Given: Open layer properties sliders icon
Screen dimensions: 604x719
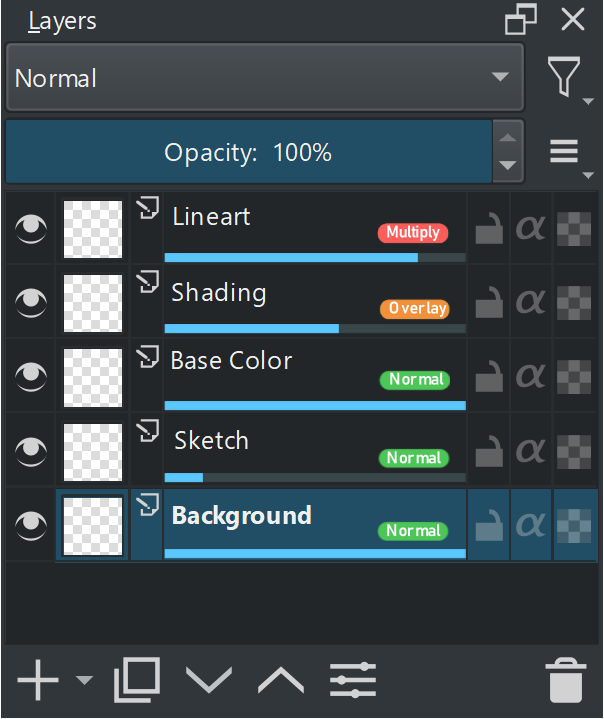Looking at the screenshot, I should [353, 680].
